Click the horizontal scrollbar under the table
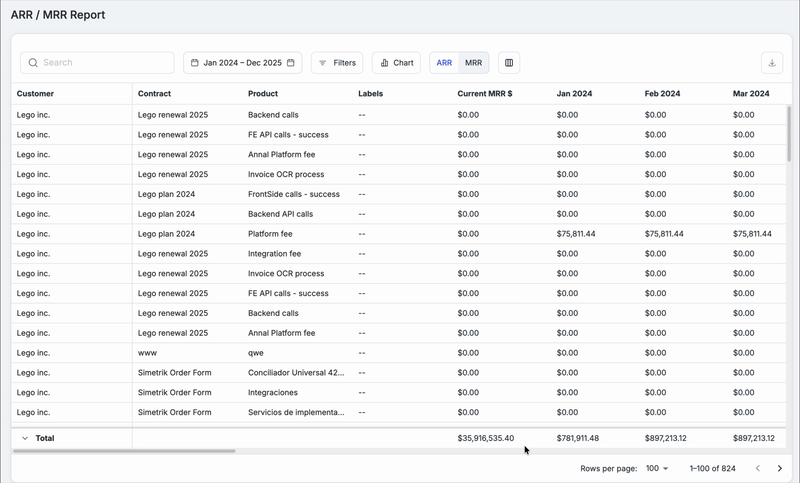 pos(124,451)
